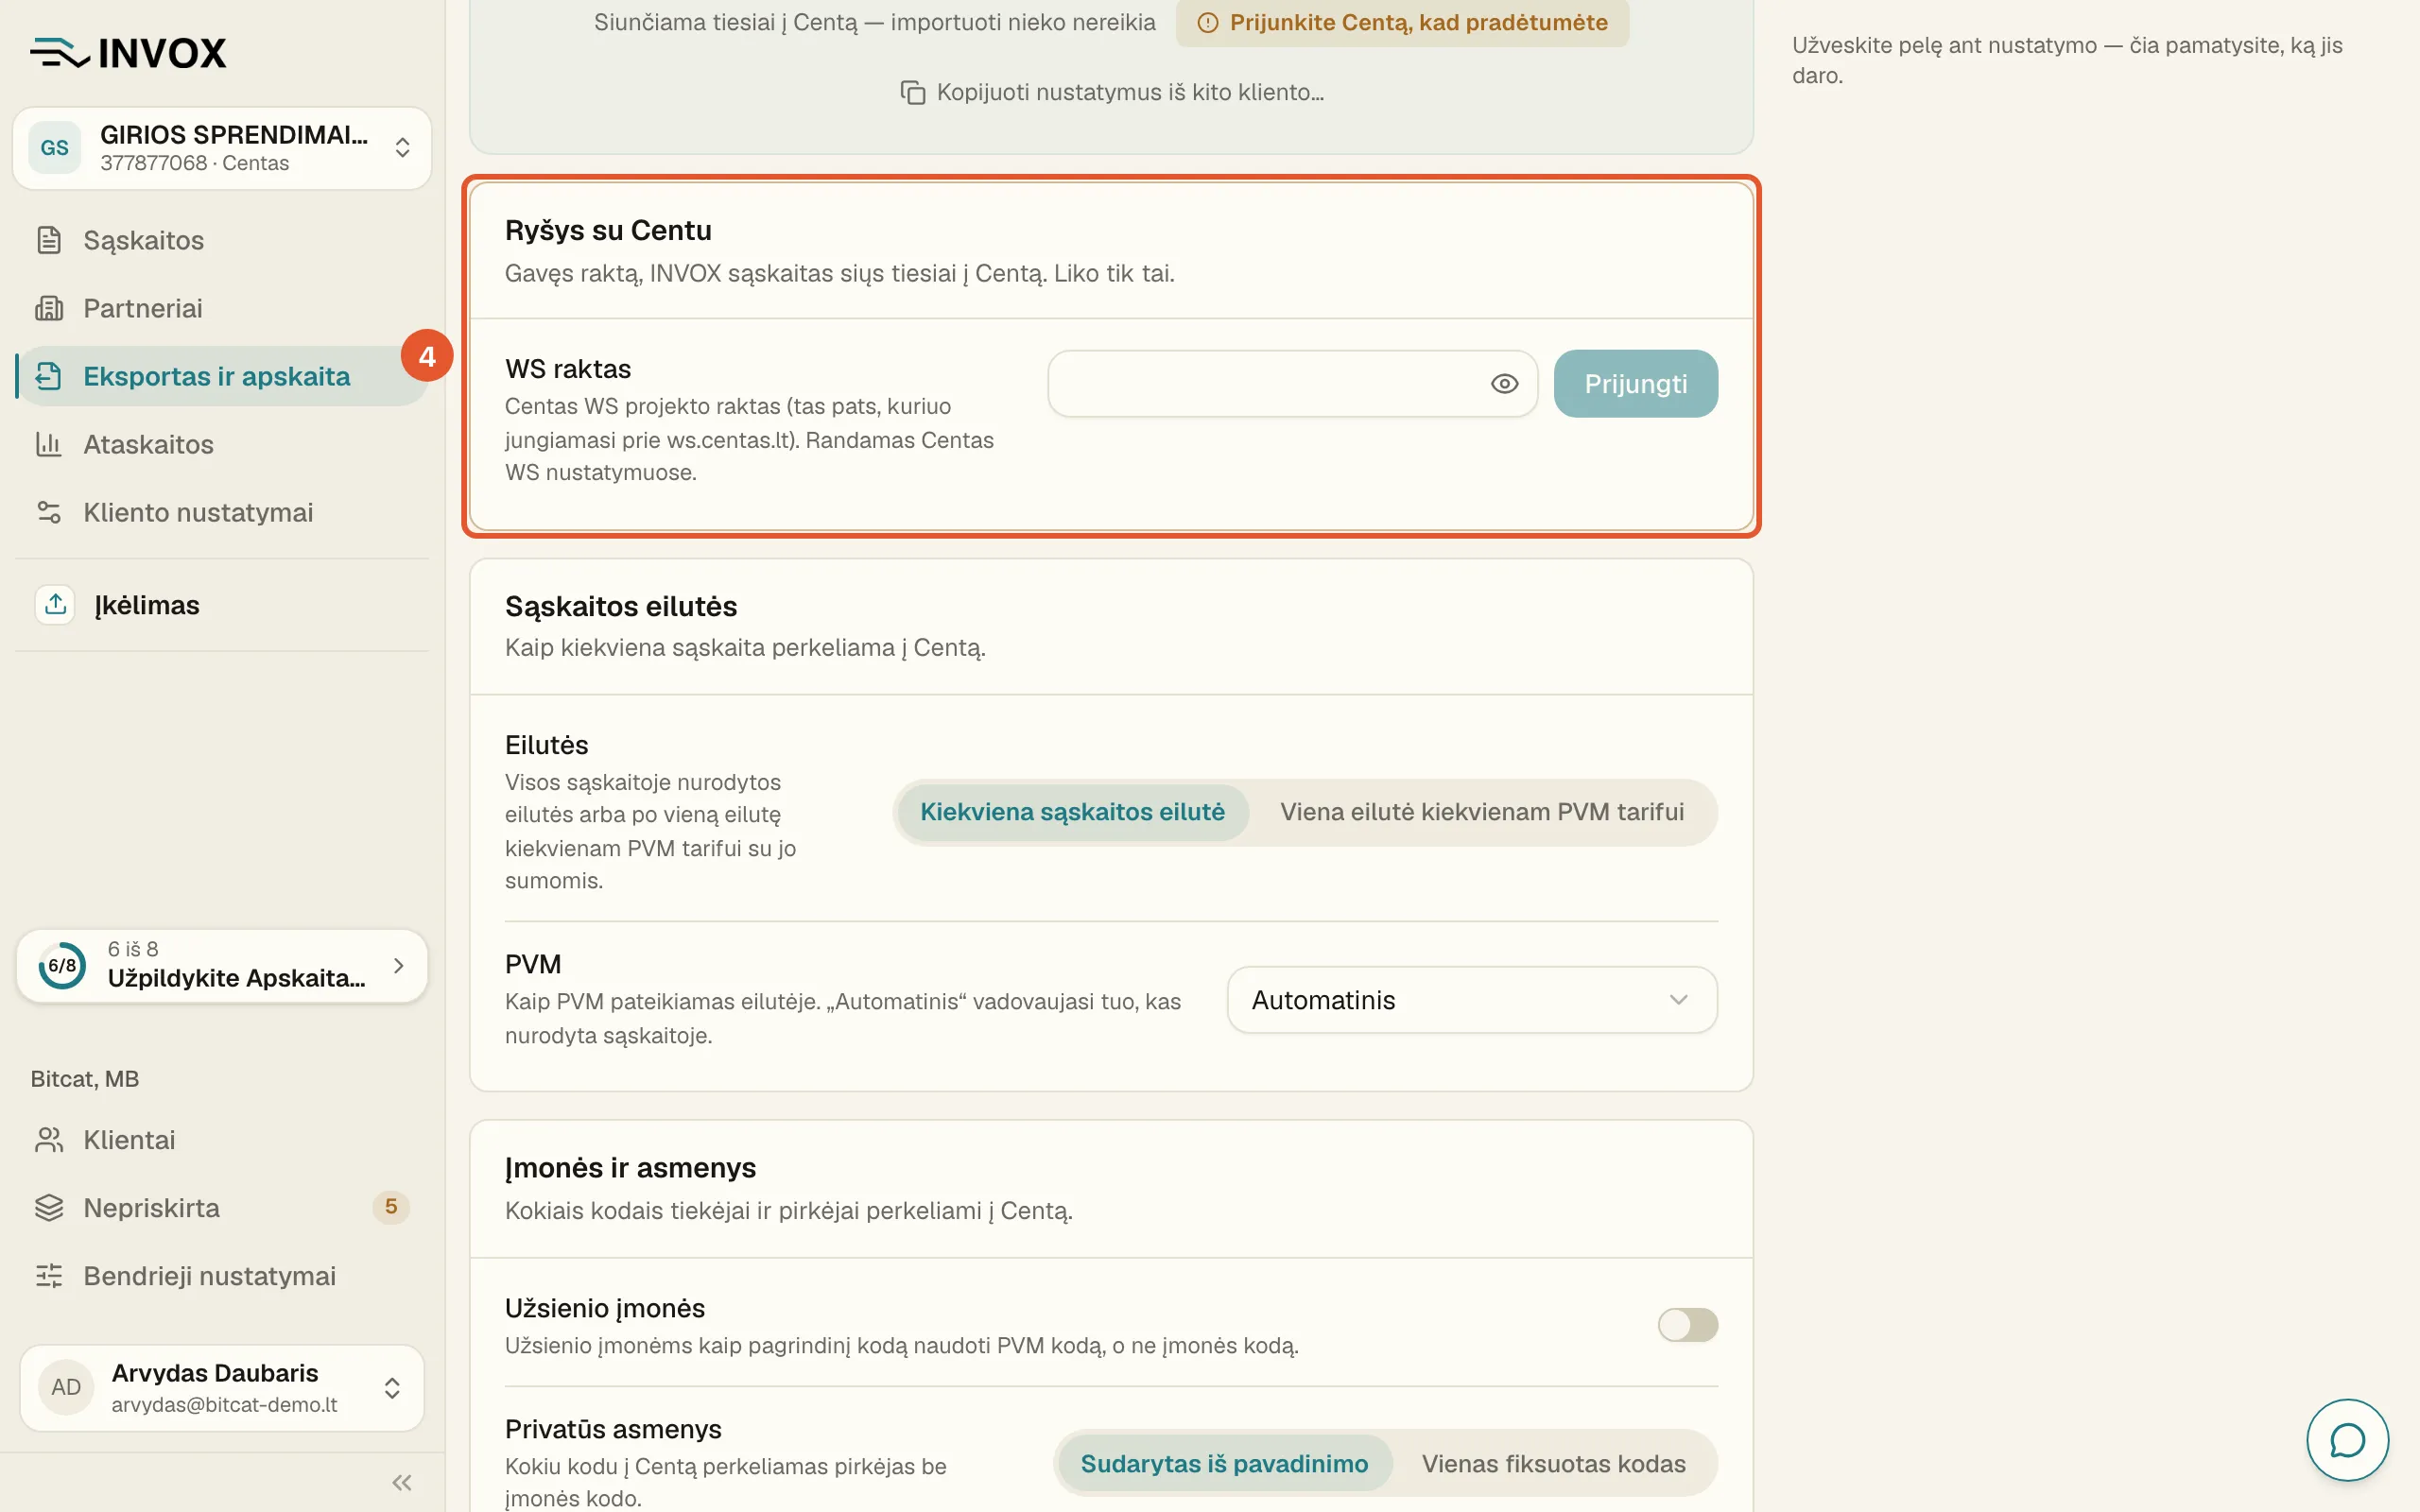
Task: Click the Klientai people icon
Action: (49, 1140)
